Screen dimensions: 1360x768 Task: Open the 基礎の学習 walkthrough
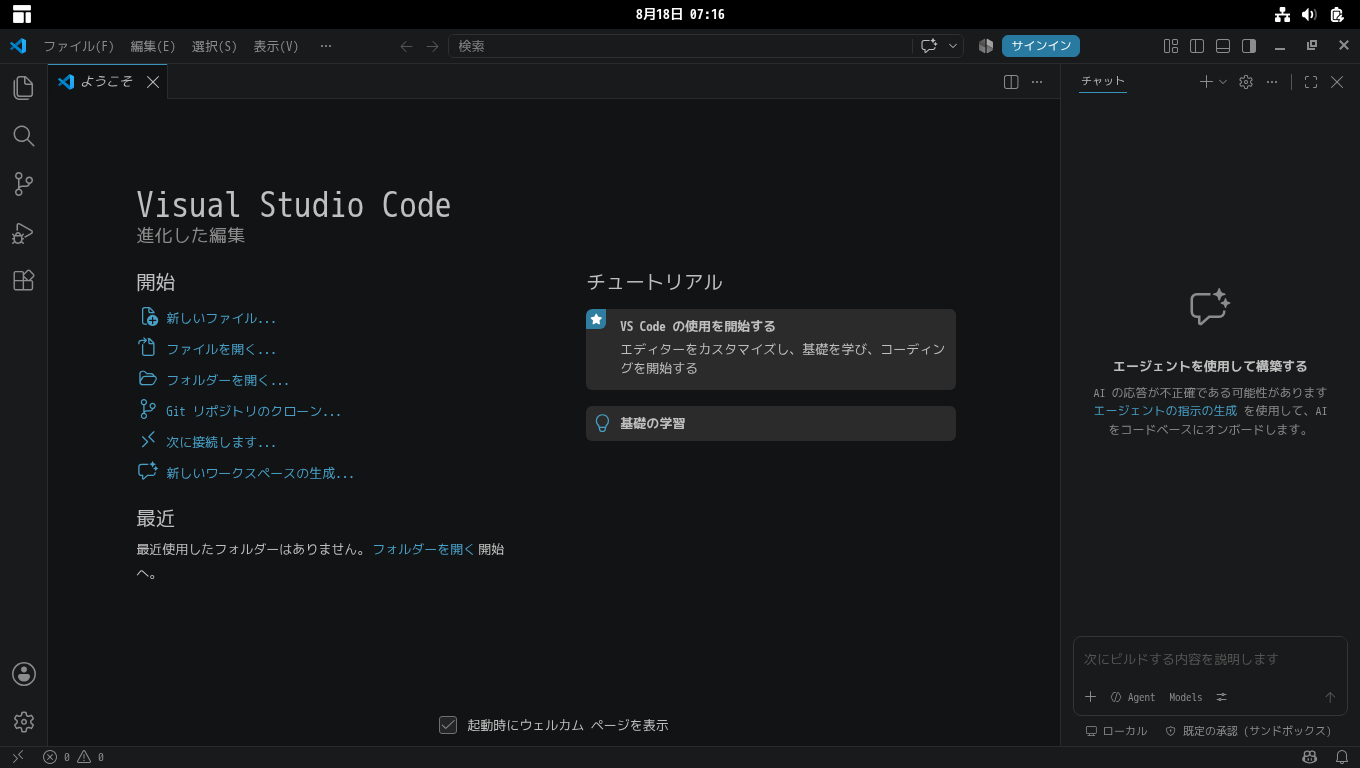point(771,423)
